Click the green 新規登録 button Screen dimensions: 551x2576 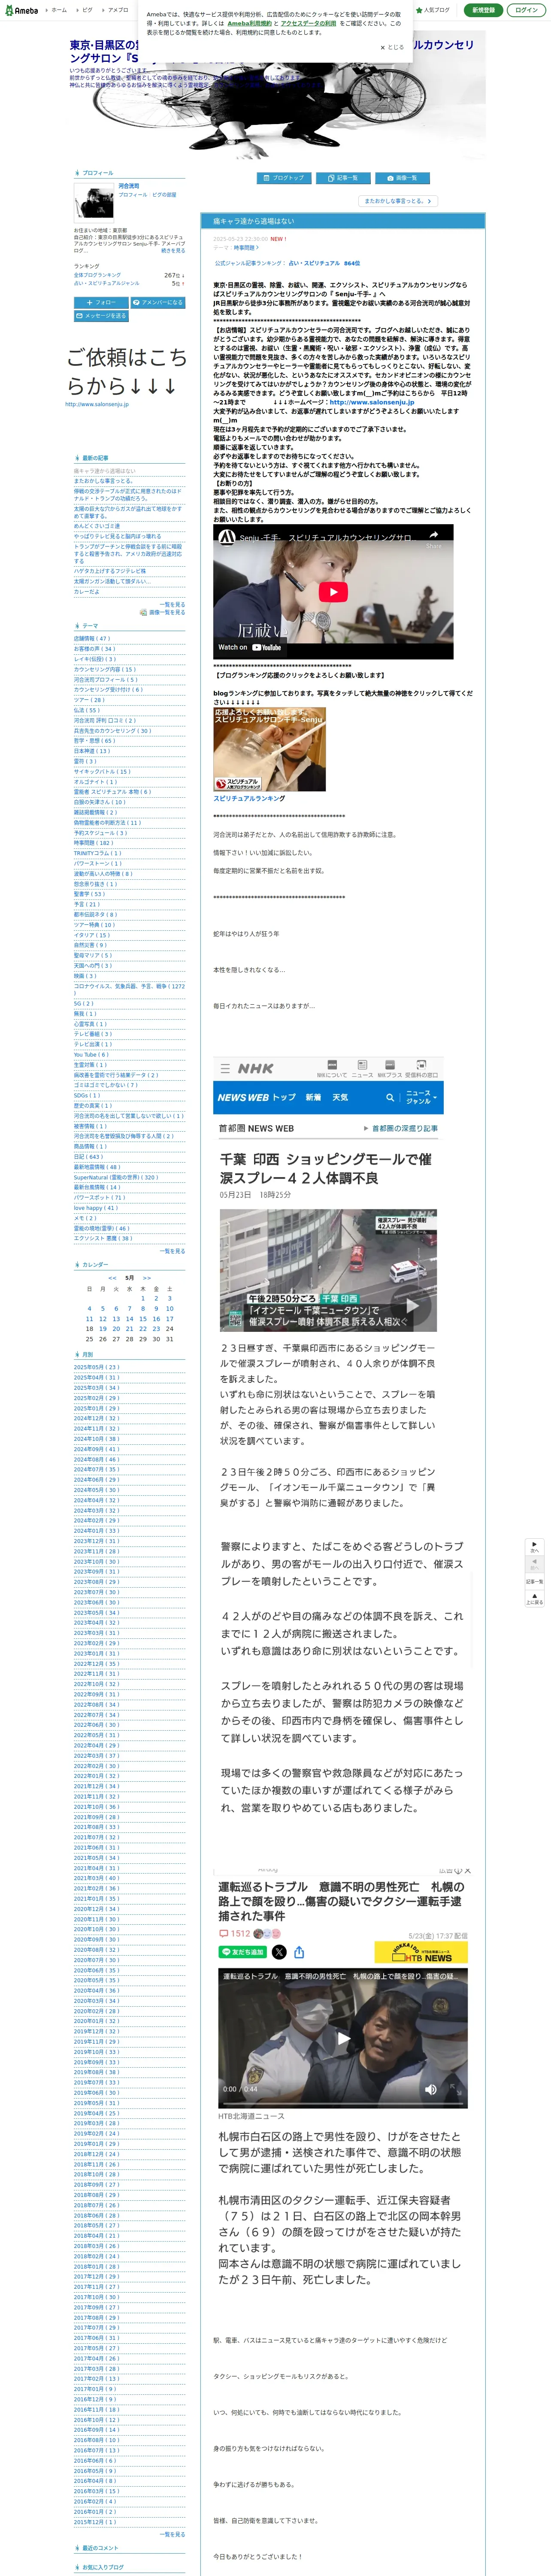(x=483, y=10)
